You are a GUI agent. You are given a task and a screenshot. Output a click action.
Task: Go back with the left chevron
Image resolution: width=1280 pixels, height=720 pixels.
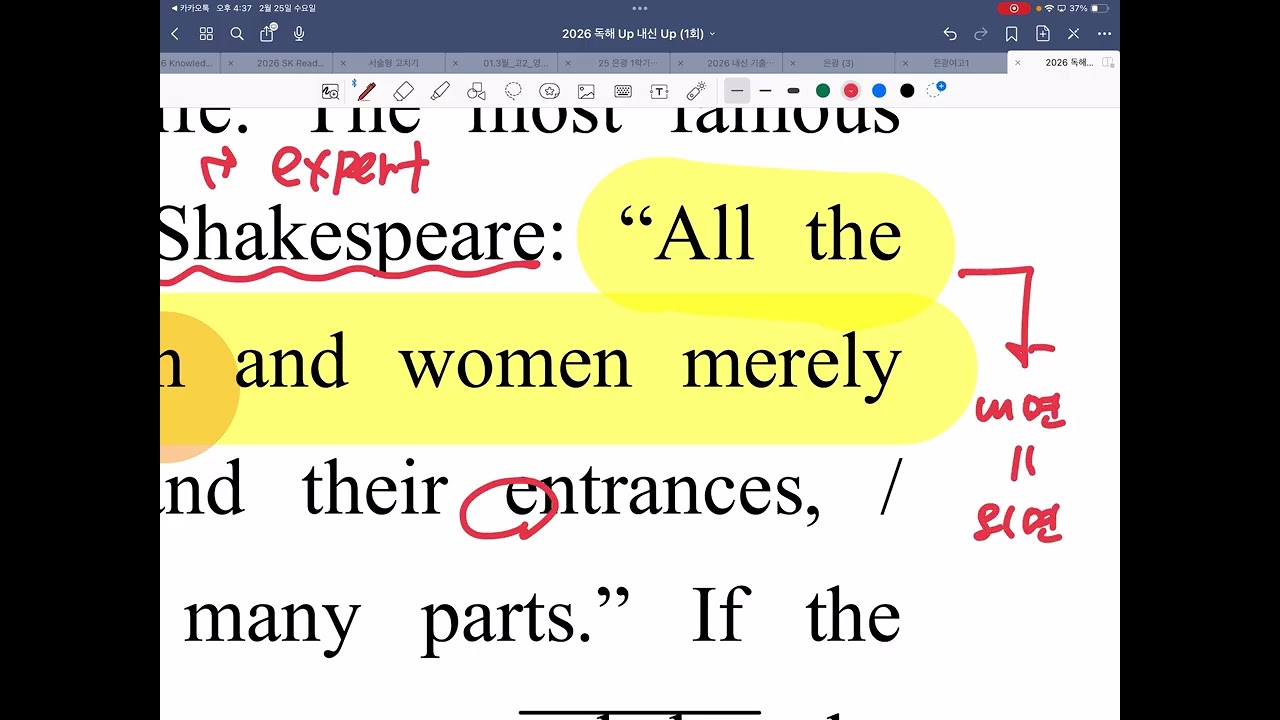coord(175,34)
